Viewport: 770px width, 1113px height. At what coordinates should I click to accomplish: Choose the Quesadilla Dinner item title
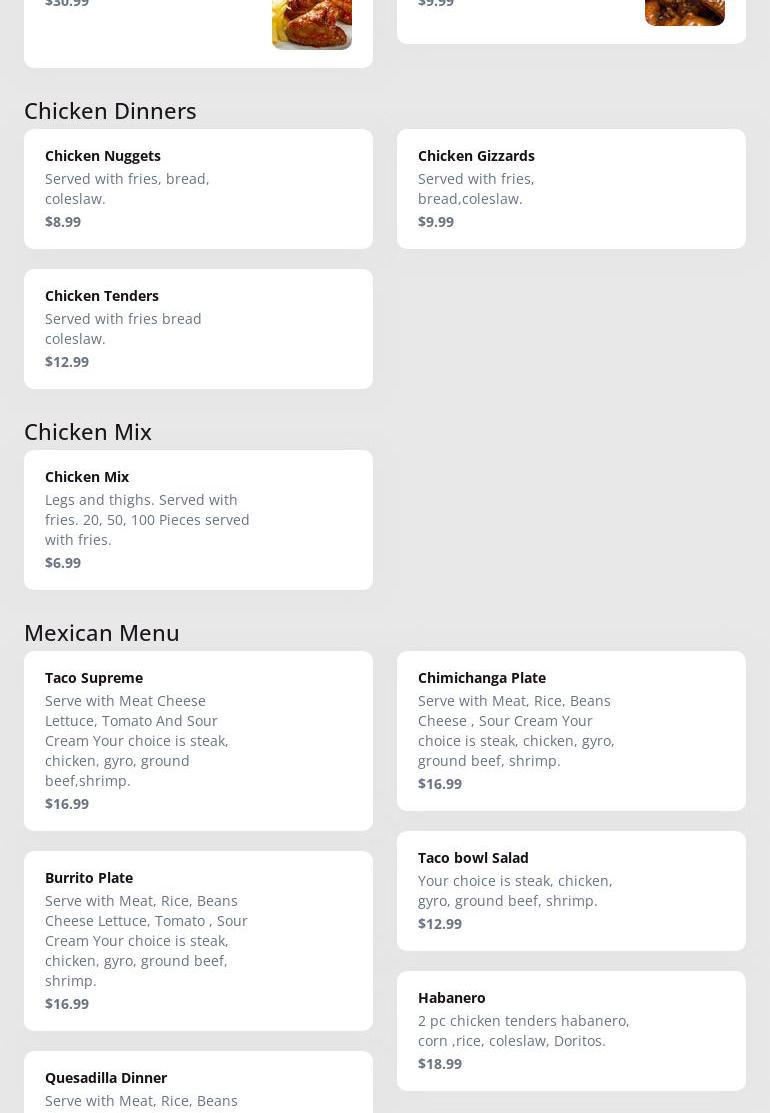click(x=106, y=1078)
